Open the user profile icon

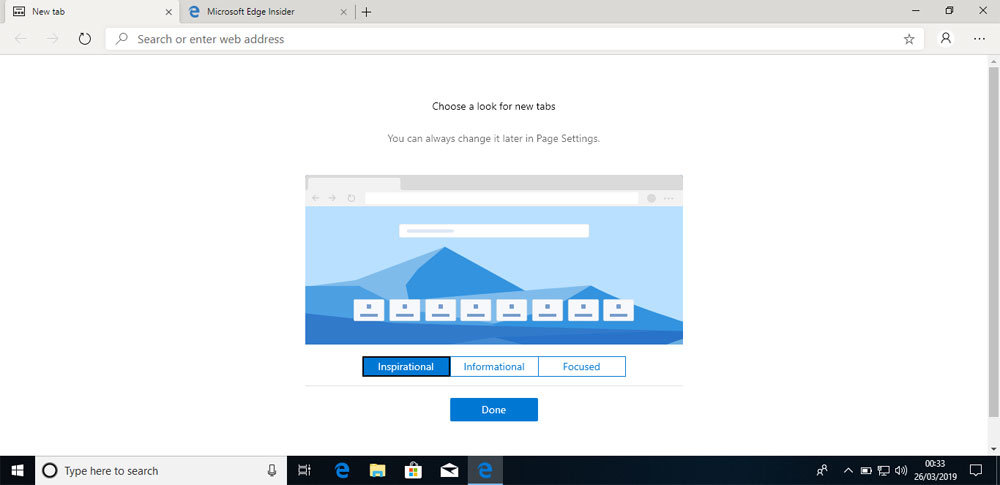[946, 39]
